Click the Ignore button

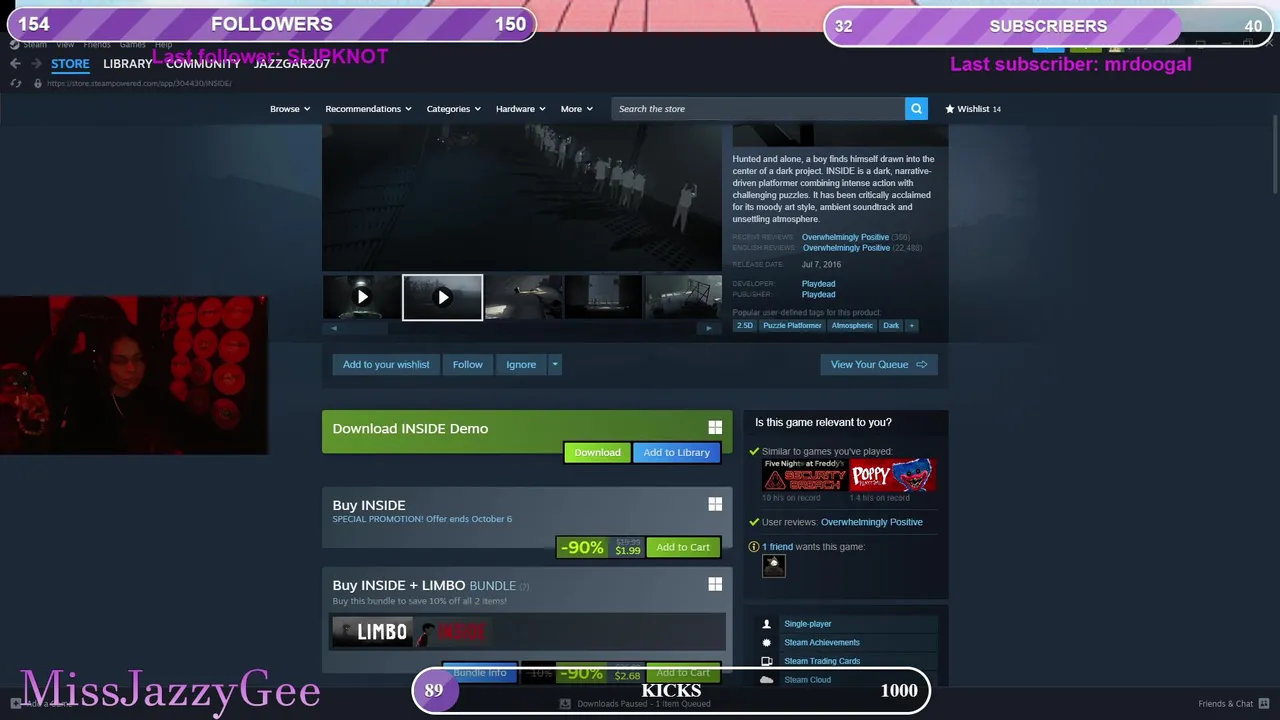click(x=521, y=365)
